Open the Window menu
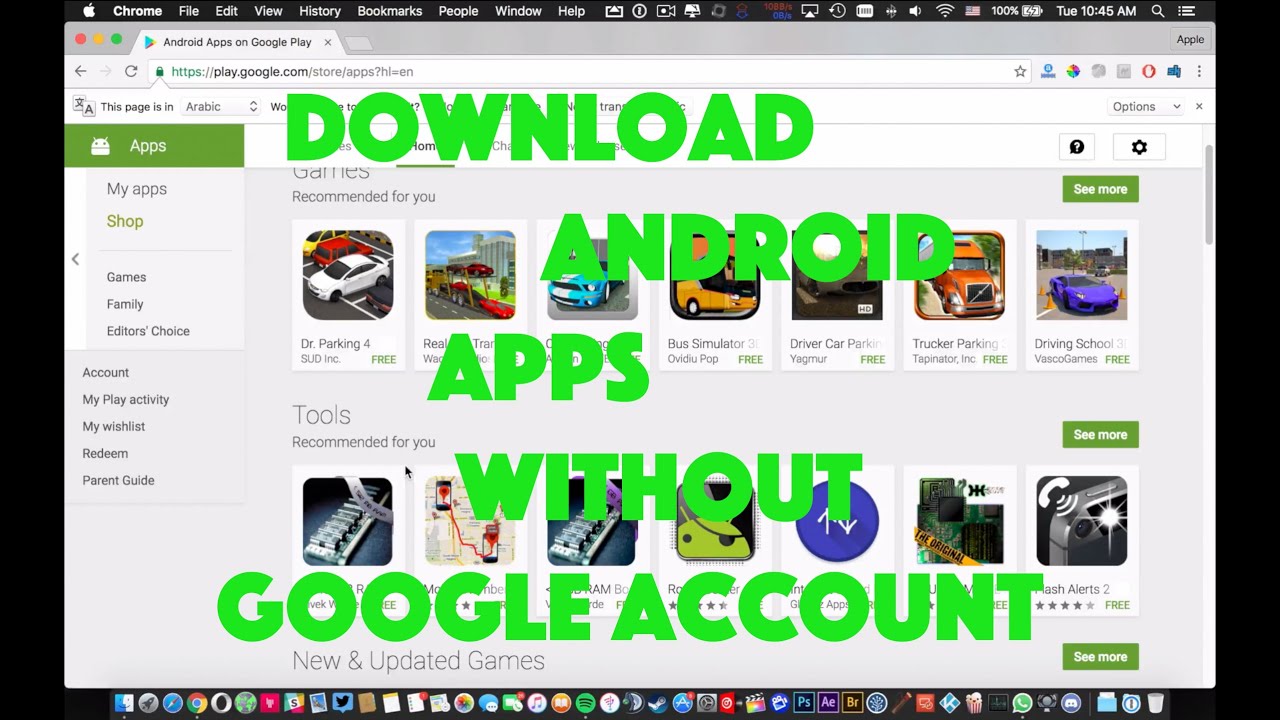The height and width of the screenshot is (720, 1280). [x=518, y=11]
